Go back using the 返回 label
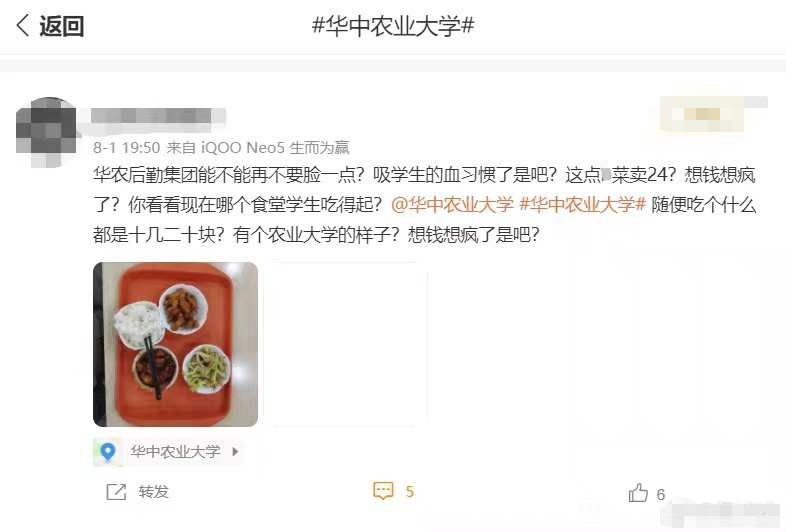This screenshot has height=532, width=786. (x=61, y=26)
